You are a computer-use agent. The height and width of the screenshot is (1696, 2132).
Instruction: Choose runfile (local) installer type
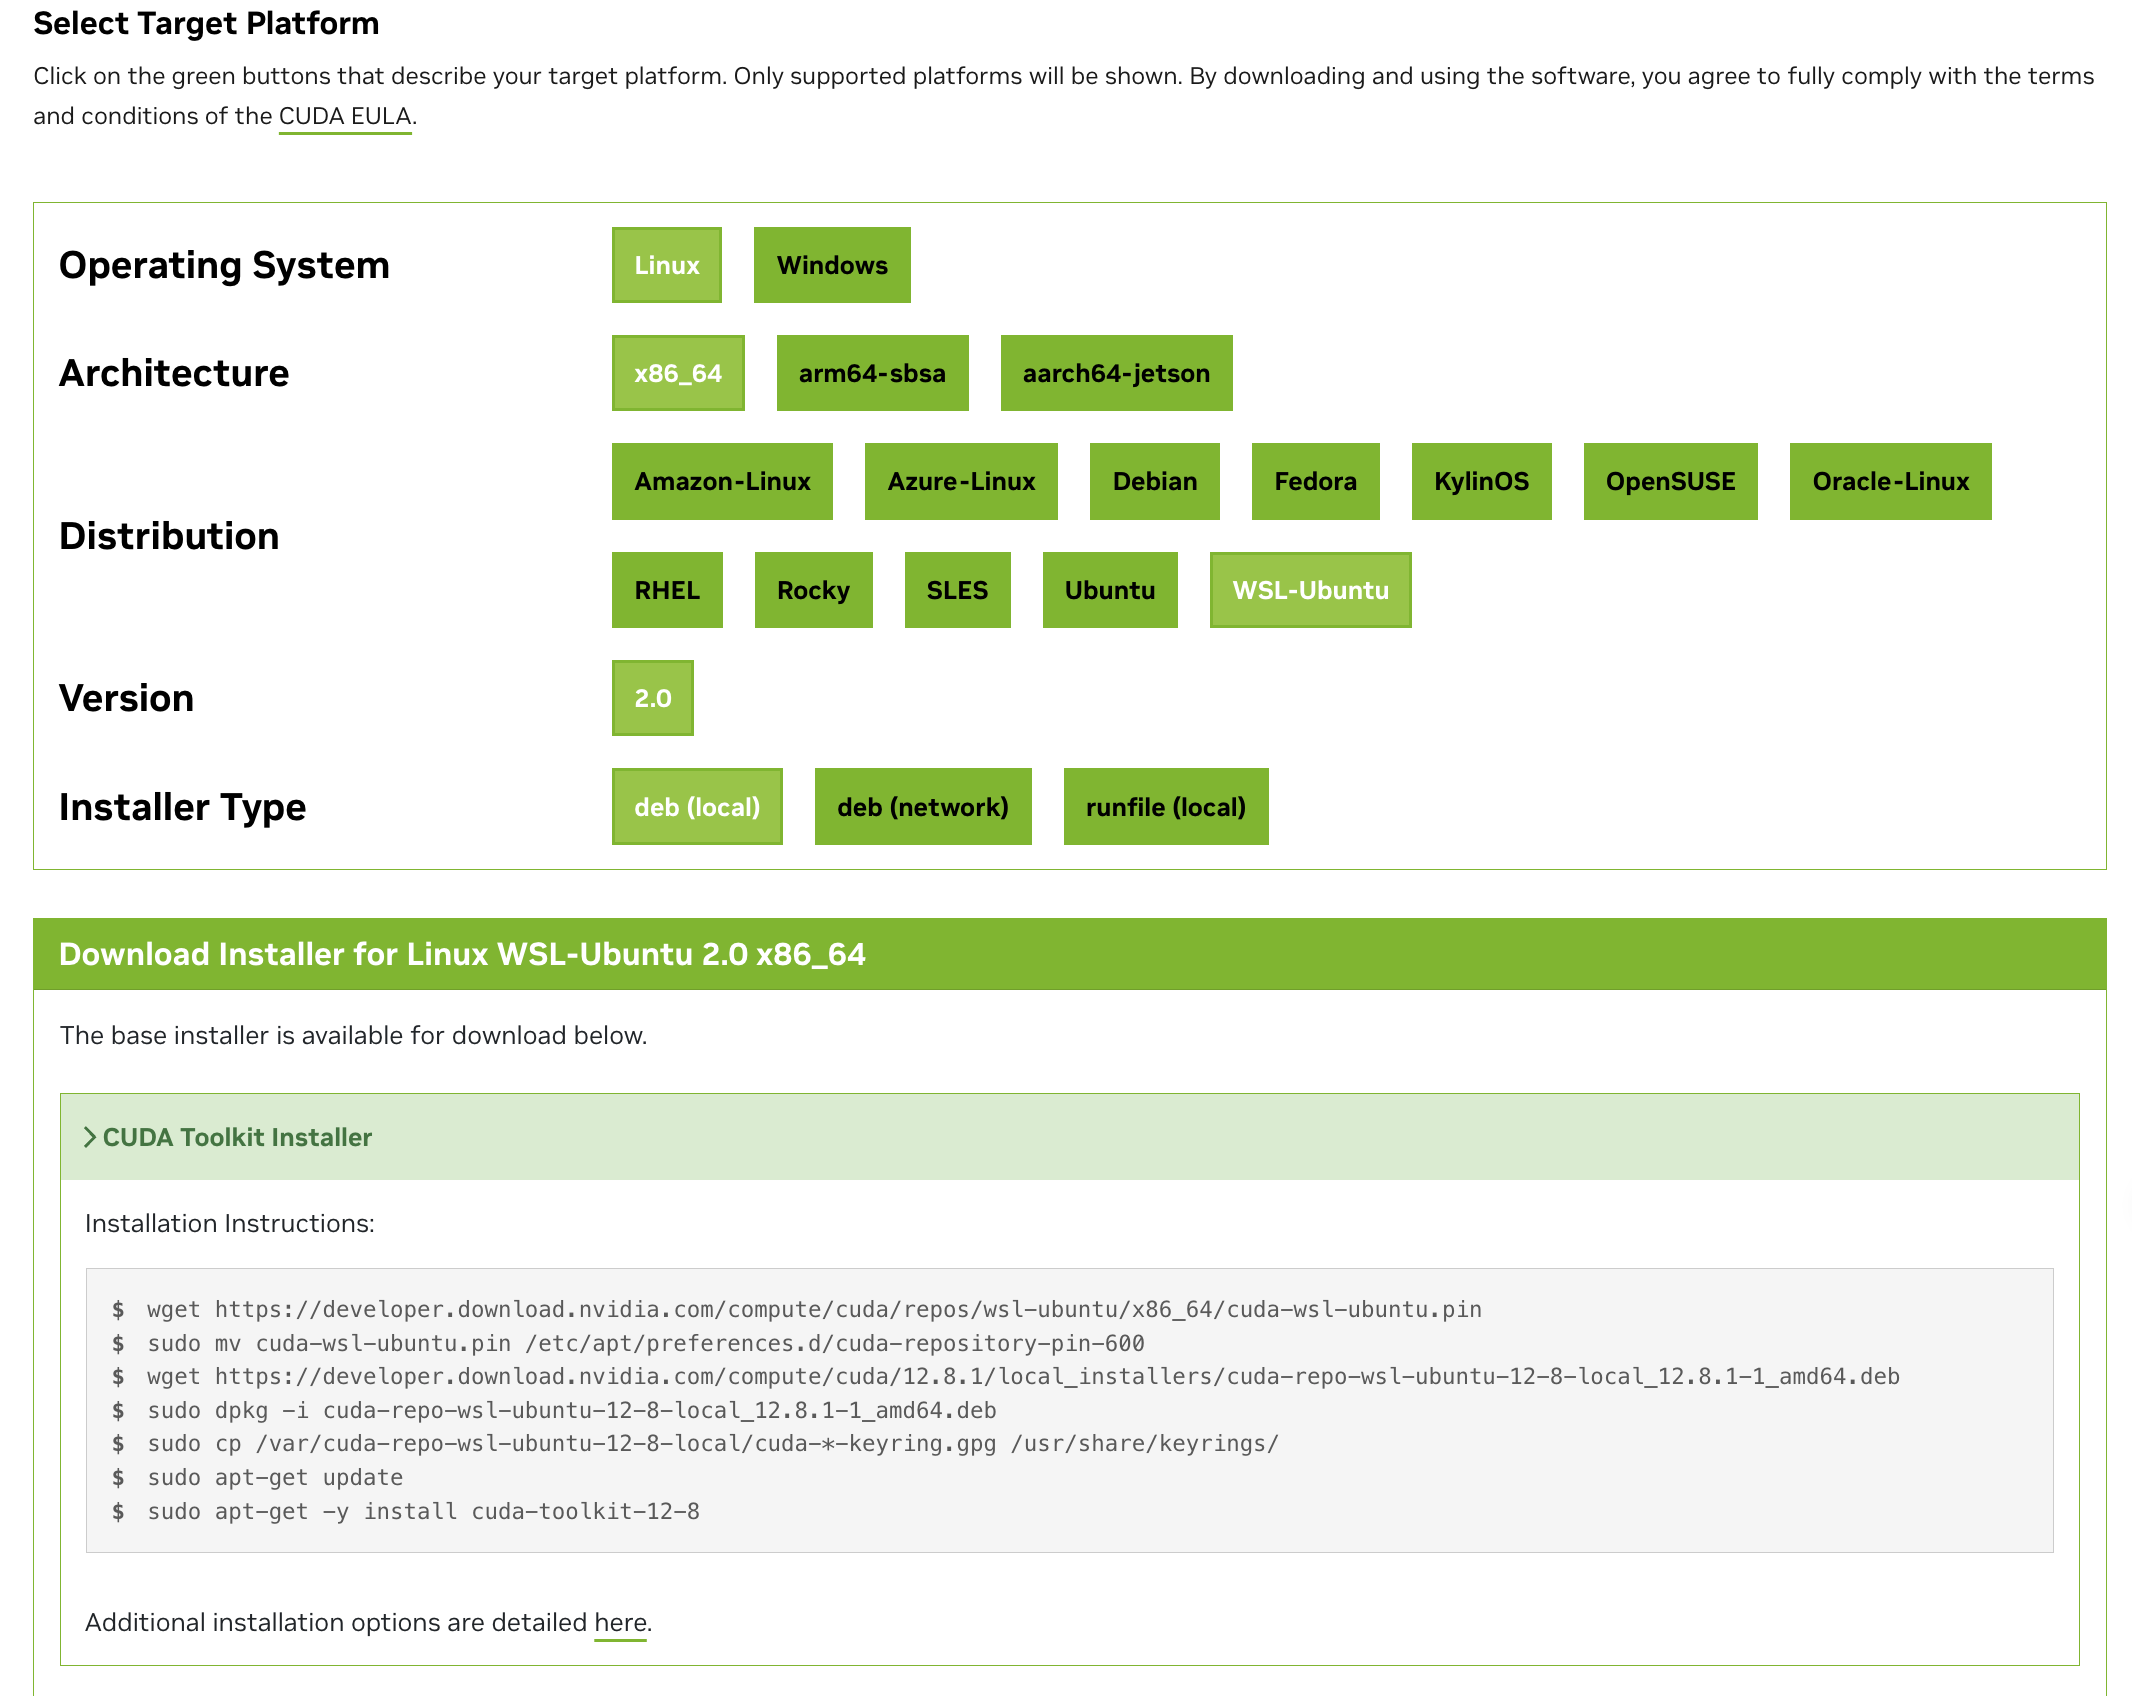pos(1166,807)
